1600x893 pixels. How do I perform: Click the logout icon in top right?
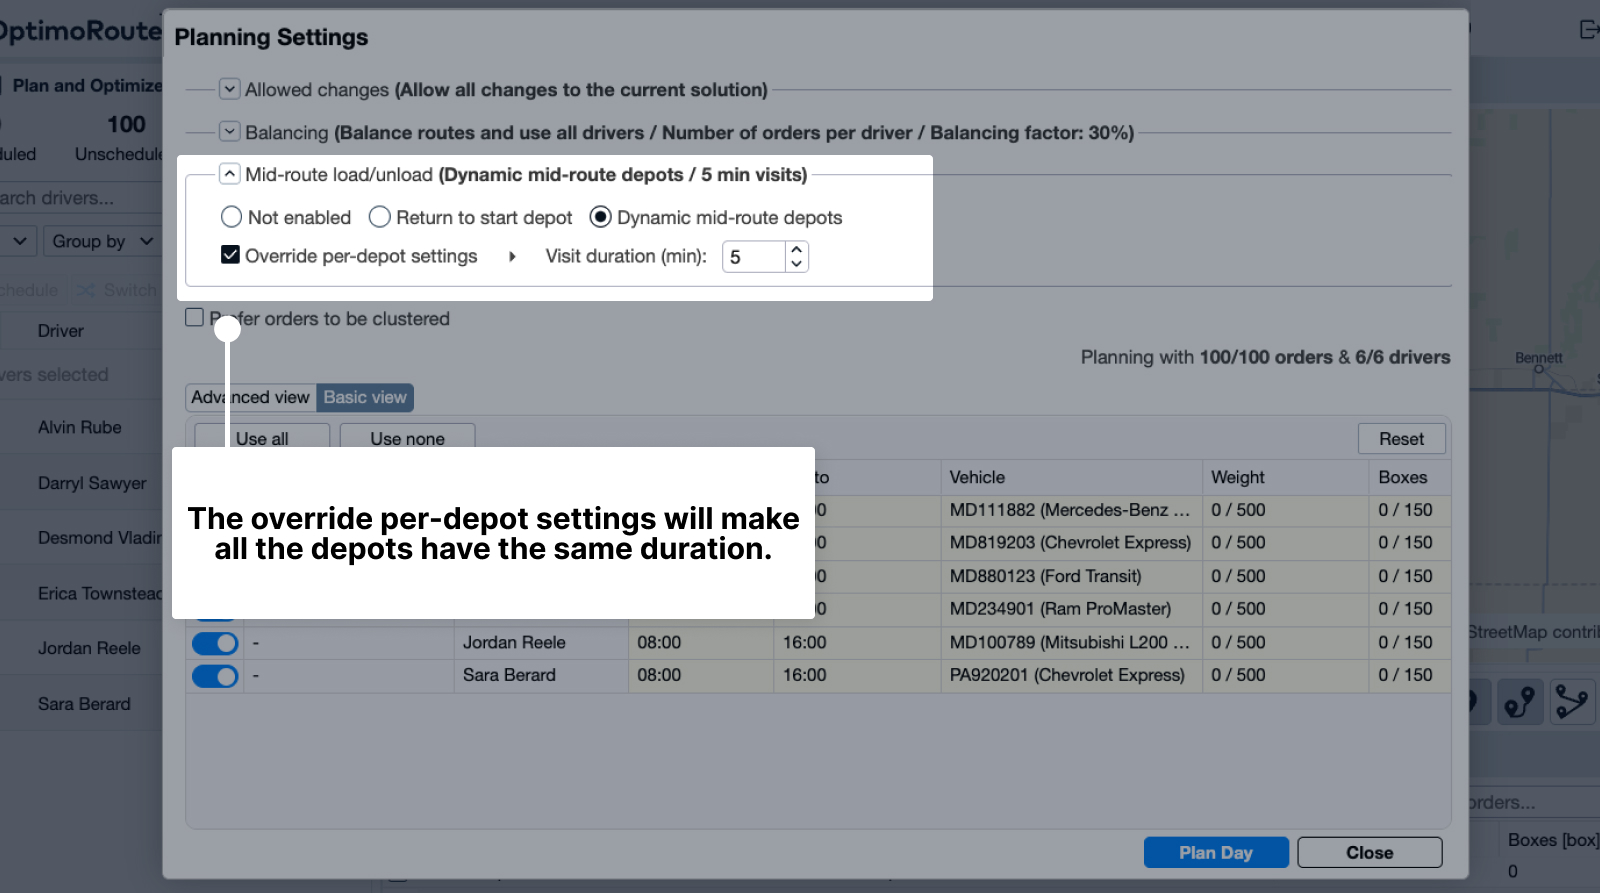click(x=1588, y=30)
